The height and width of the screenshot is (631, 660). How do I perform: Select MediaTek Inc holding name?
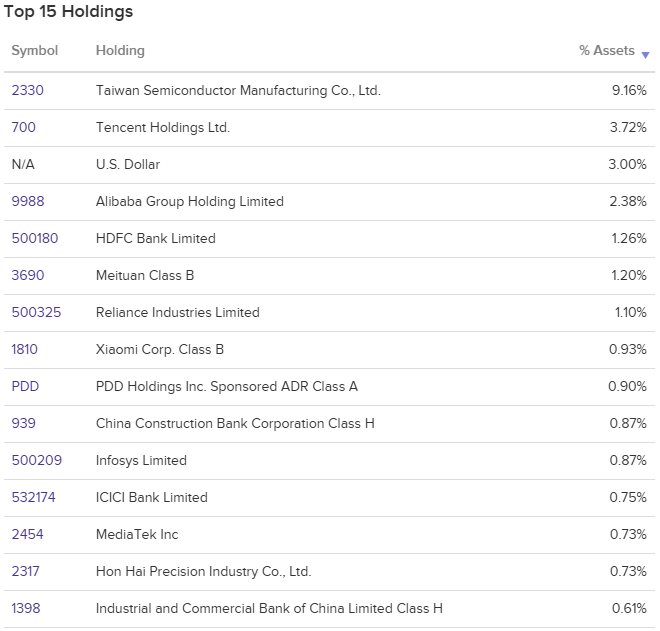137,535
